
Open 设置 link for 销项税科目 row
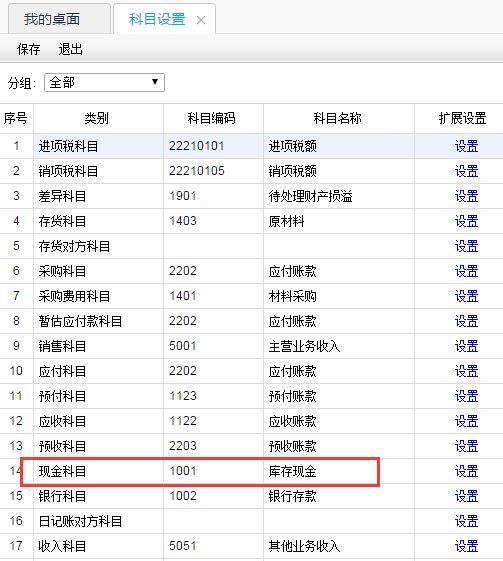466,171
